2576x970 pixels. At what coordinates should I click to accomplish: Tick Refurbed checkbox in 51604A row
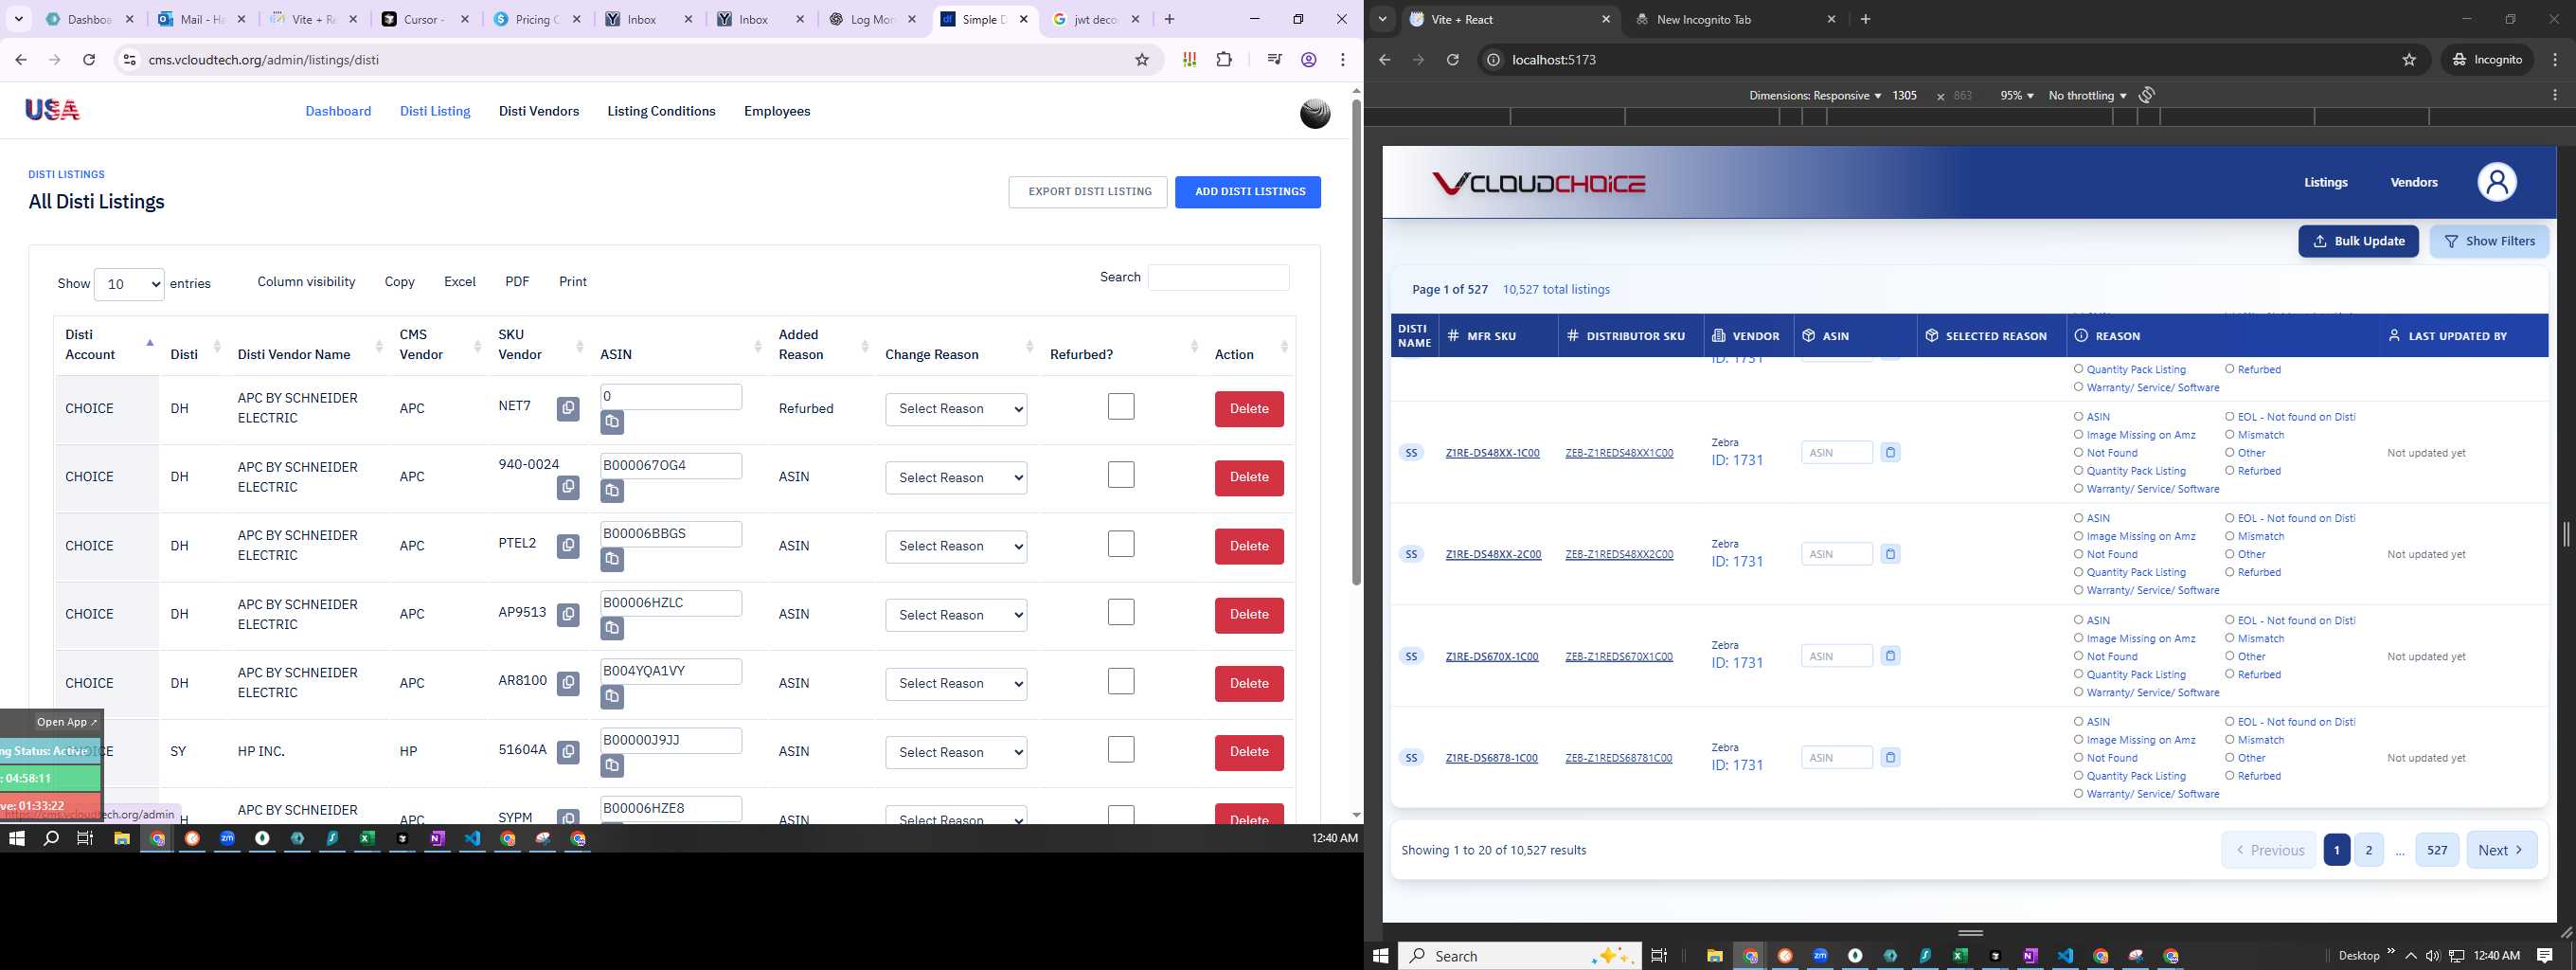point(1121,750)
